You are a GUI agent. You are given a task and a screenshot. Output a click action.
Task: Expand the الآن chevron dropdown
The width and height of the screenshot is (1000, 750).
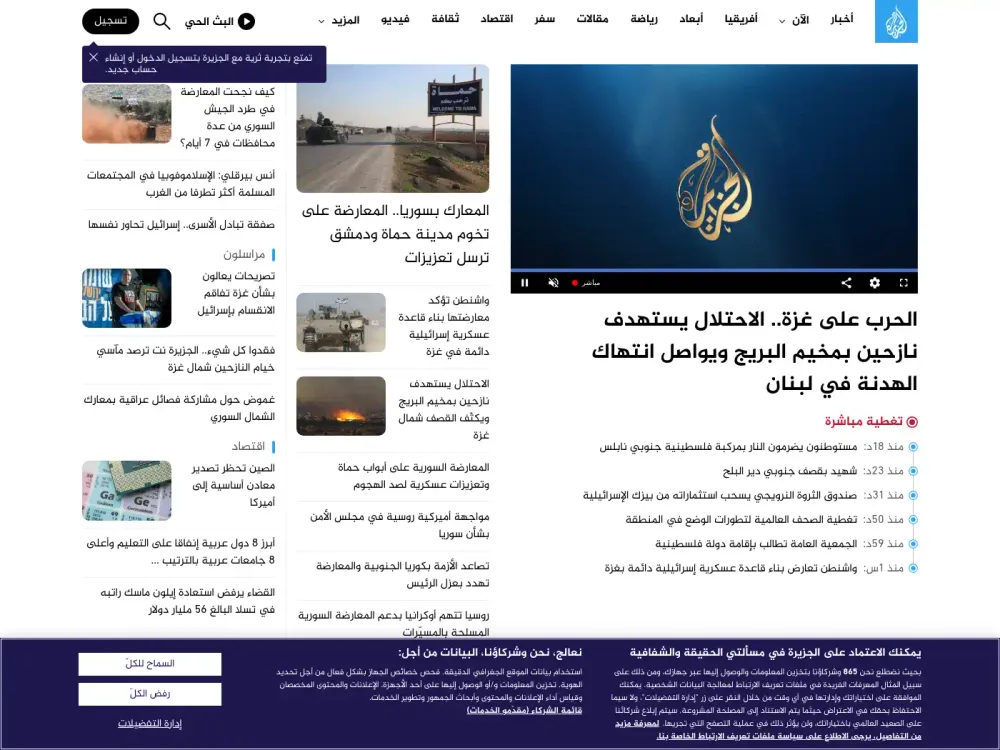pyautogui.click(x=783, y=22)
